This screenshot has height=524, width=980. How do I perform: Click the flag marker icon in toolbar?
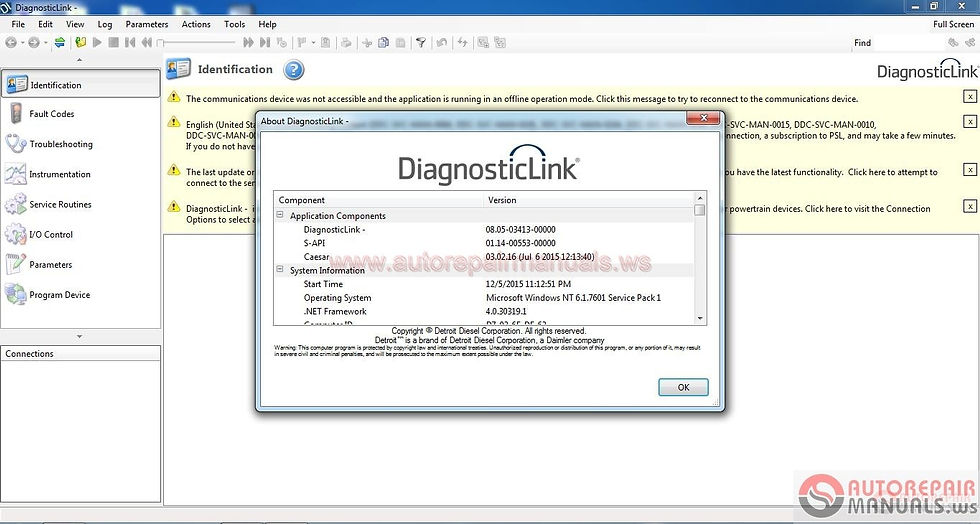[x=302, y=43]
